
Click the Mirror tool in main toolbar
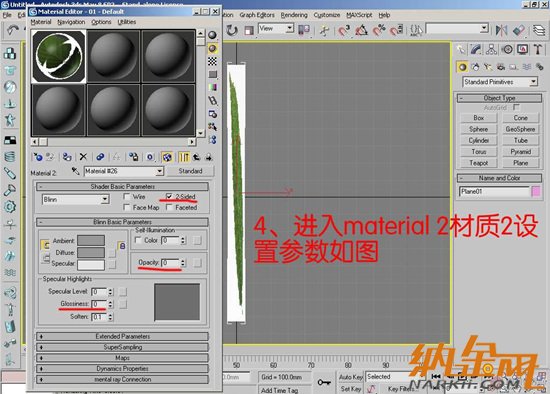tap(501, 31)
